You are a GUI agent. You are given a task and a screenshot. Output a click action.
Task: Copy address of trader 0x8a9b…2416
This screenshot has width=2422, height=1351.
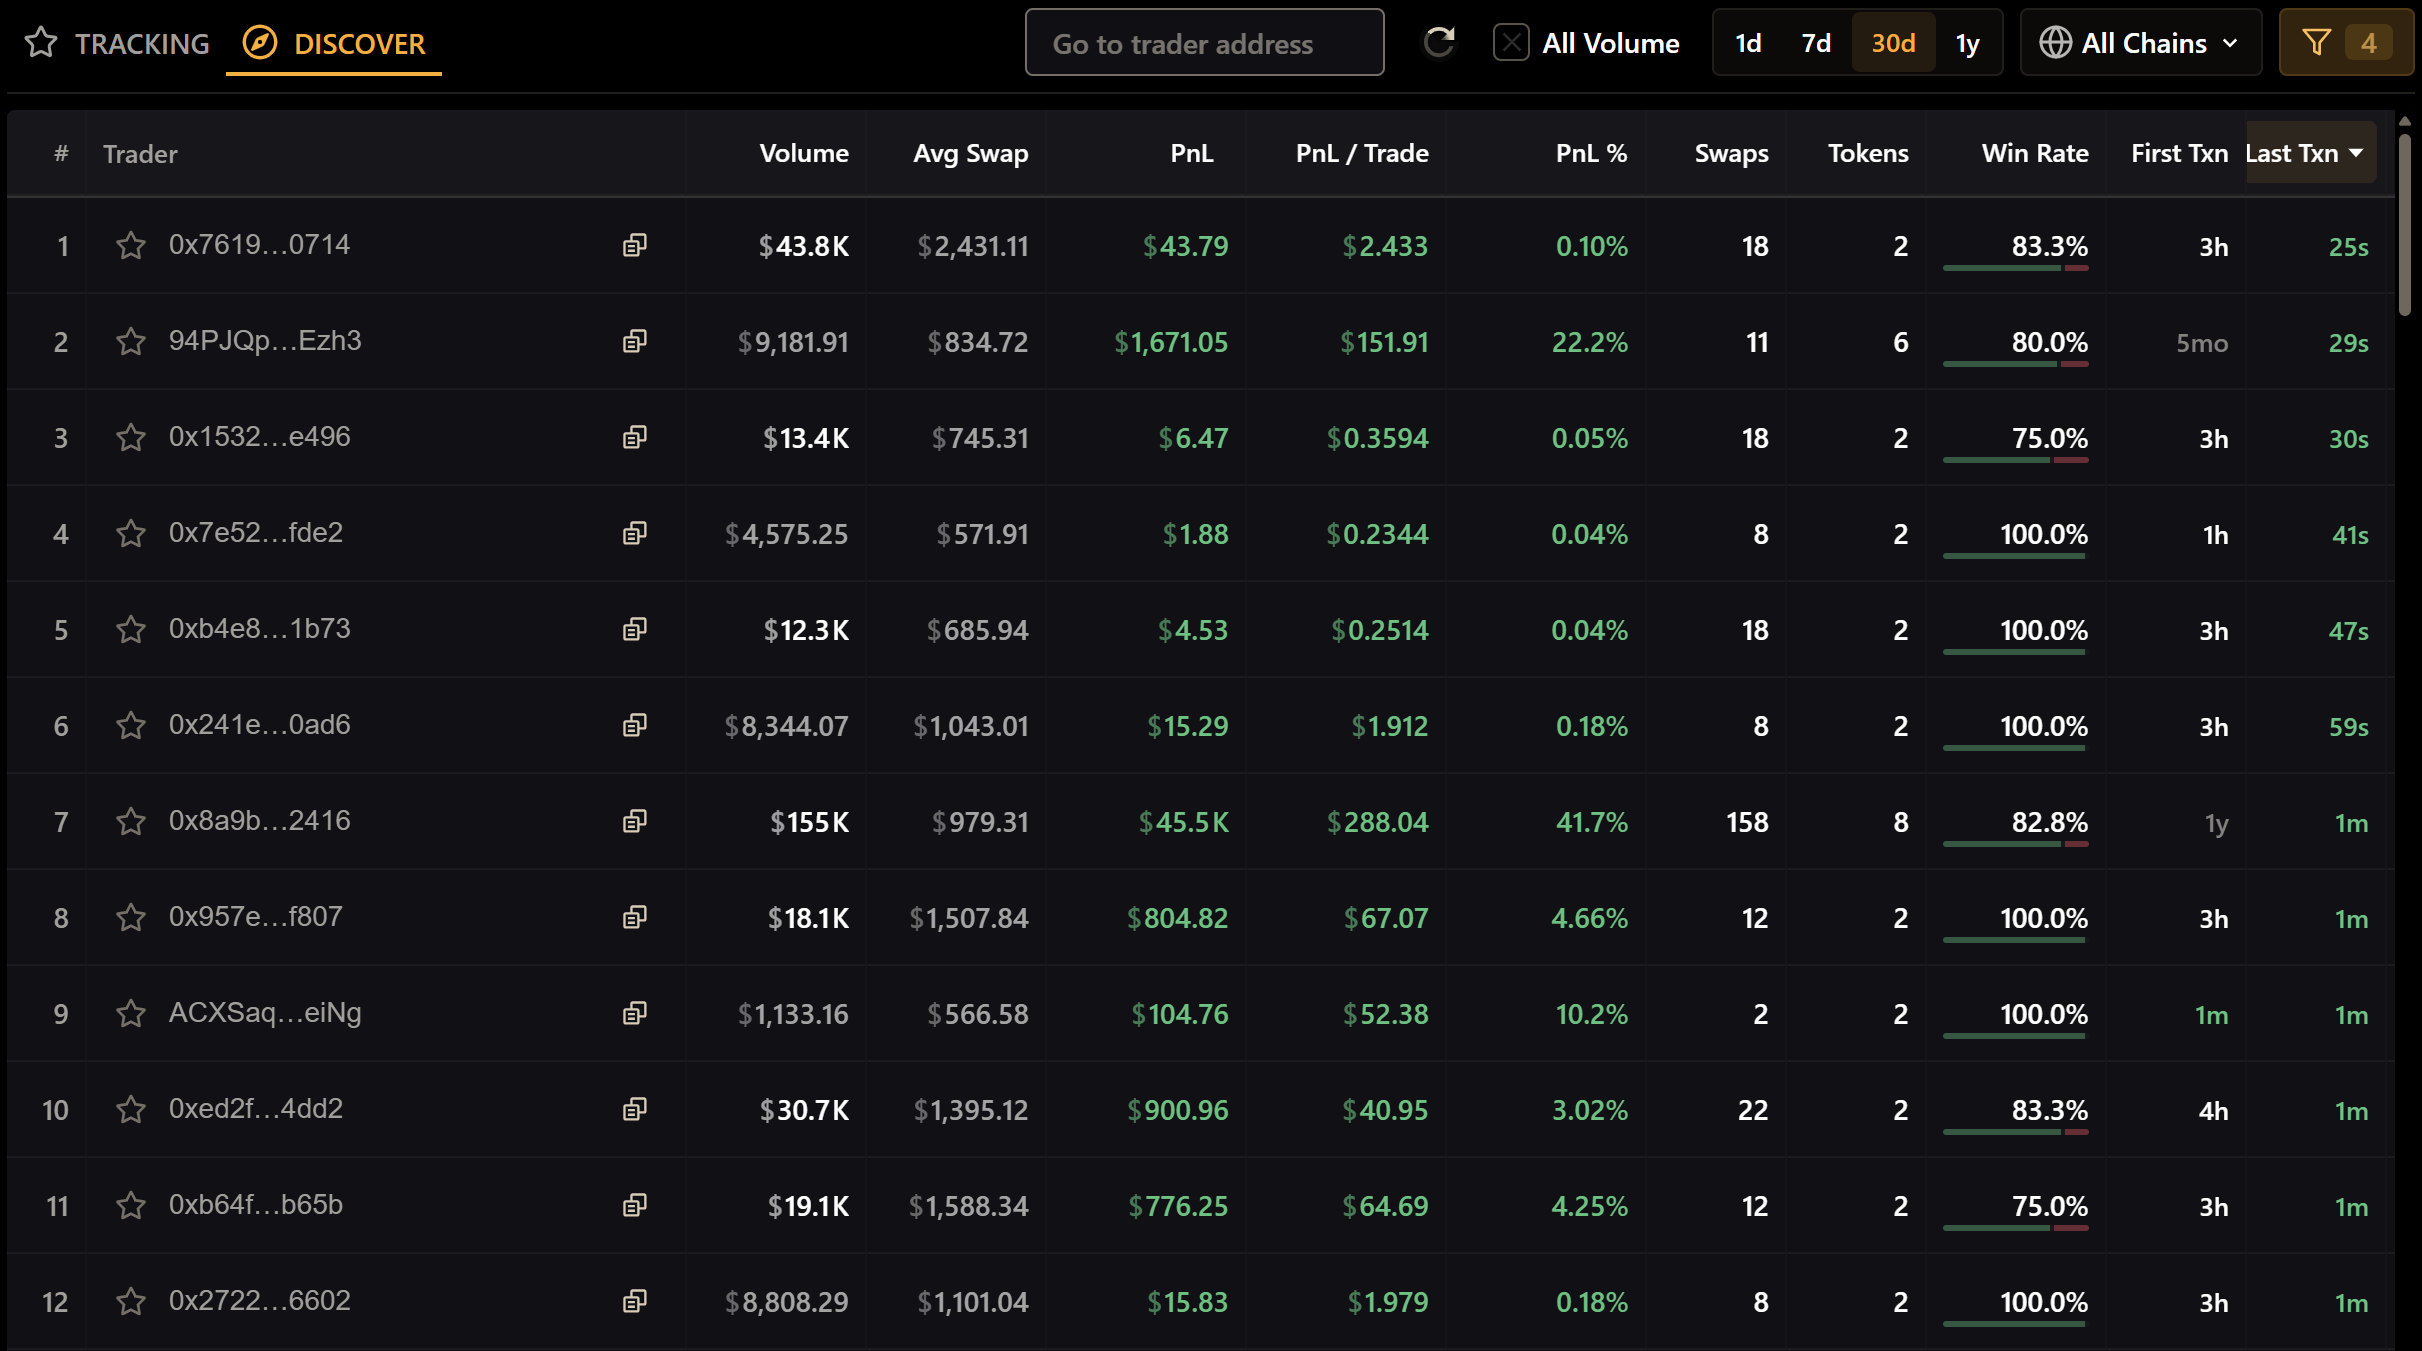coord(635,822)
